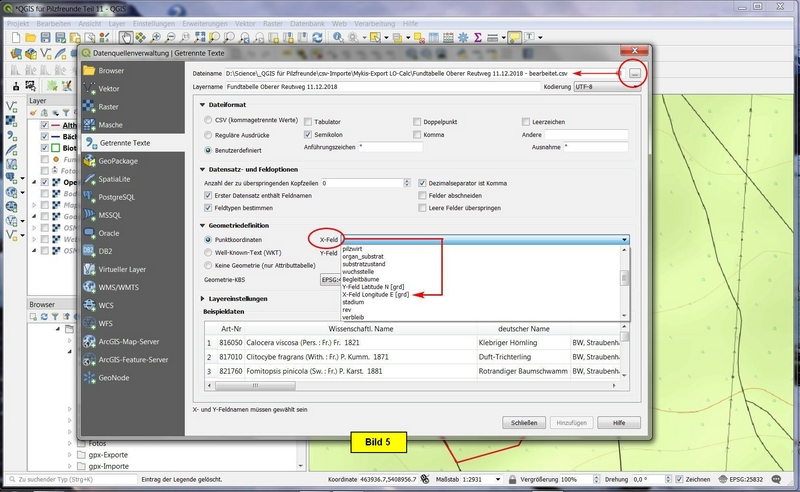Select the Well-Known-Text (WKT) radio option
Viewport: 800px width, 492px height.
tap(208, 253)
